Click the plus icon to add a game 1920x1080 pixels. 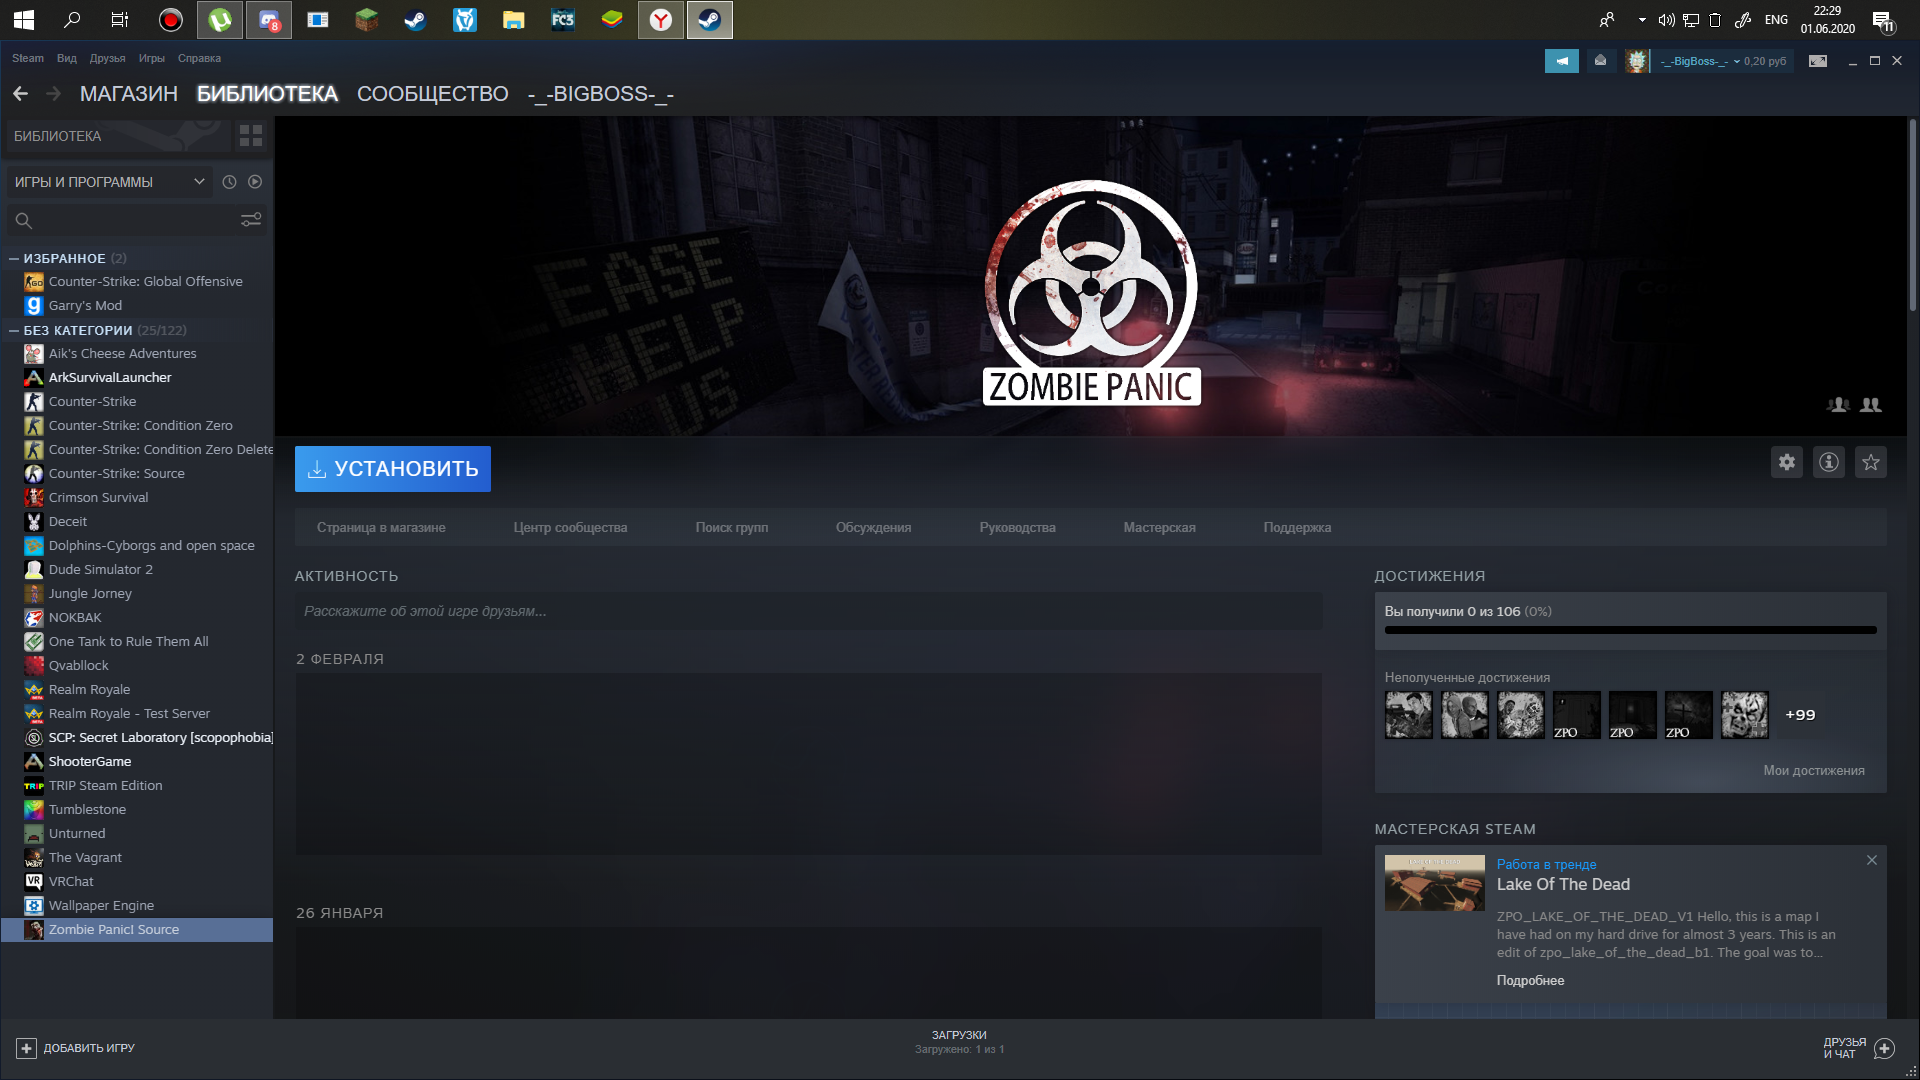27,1048
